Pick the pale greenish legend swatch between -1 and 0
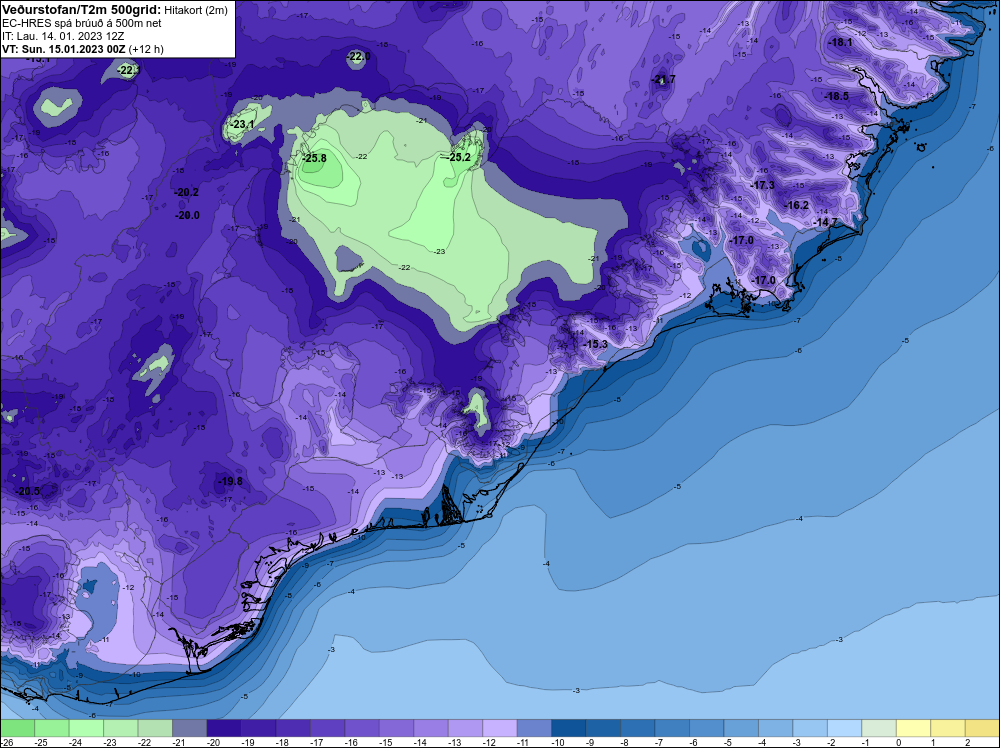 (x=879, y=728)
